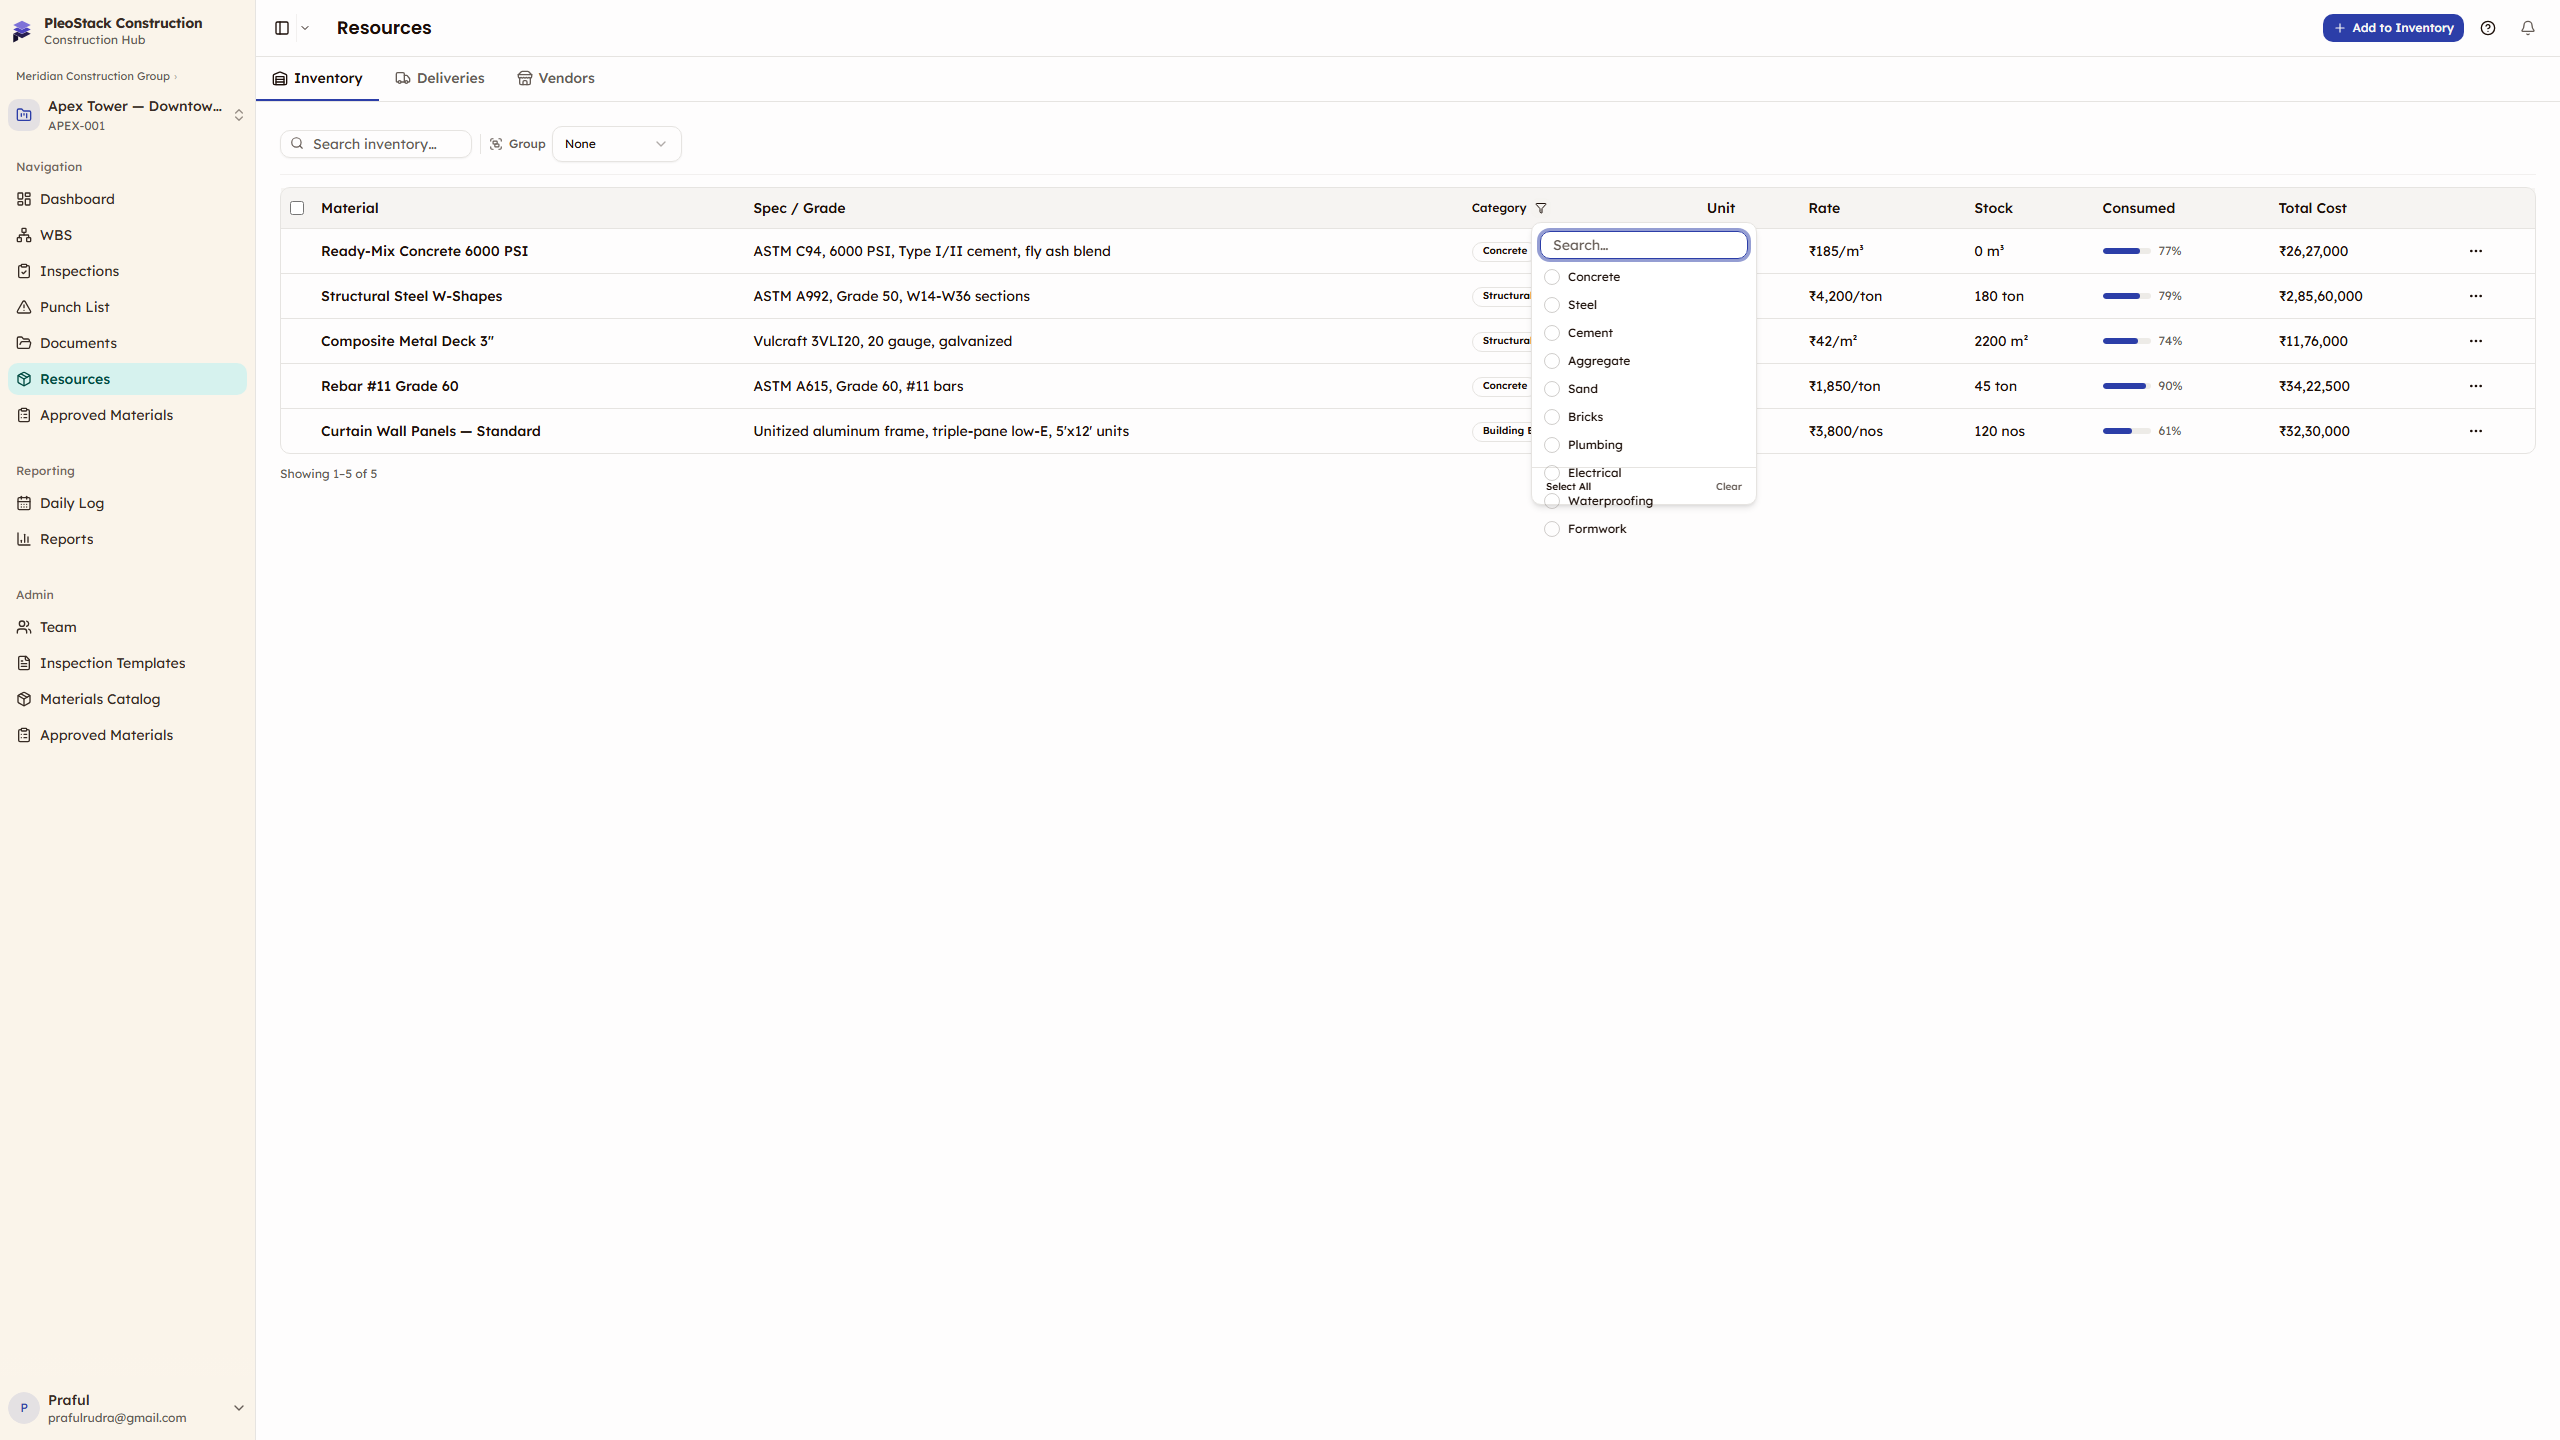The image size is (2560, 1440).
Task: Switch to the Deliveries tab
Action: pos(440,78)
